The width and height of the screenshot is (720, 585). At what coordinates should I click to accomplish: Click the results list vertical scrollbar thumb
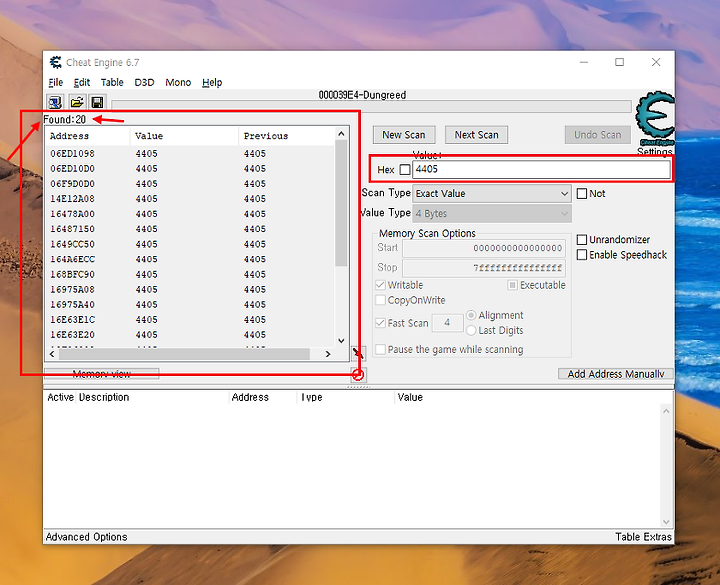click(341, 203)
